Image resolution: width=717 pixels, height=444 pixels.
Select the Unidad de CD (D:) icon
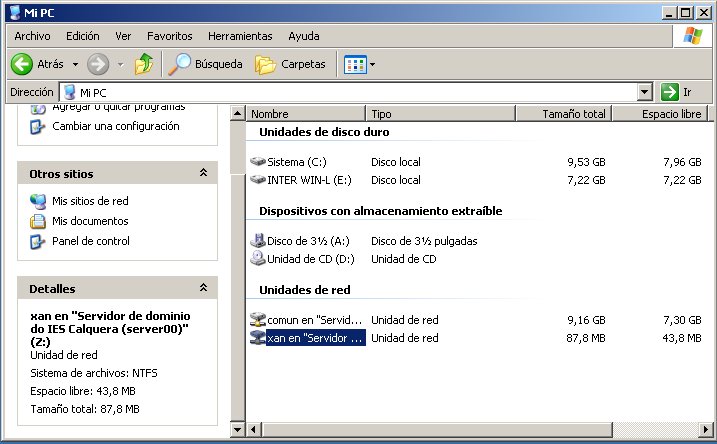258,258
